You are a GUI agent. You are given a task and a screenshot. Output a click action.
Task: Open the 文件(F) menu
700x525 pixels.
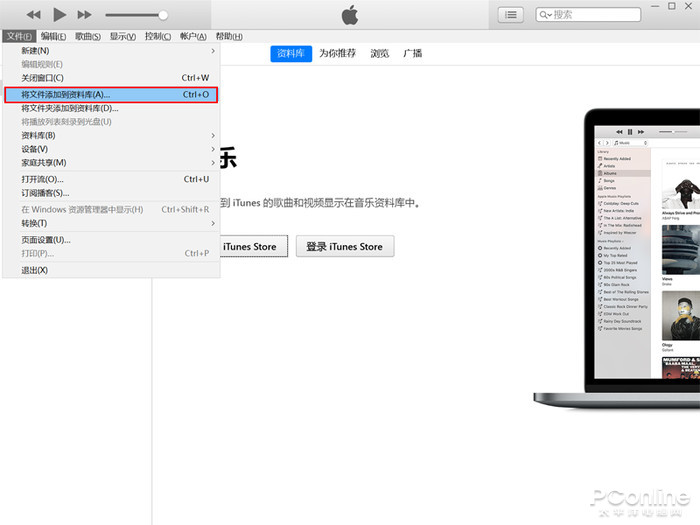(19, 36)
